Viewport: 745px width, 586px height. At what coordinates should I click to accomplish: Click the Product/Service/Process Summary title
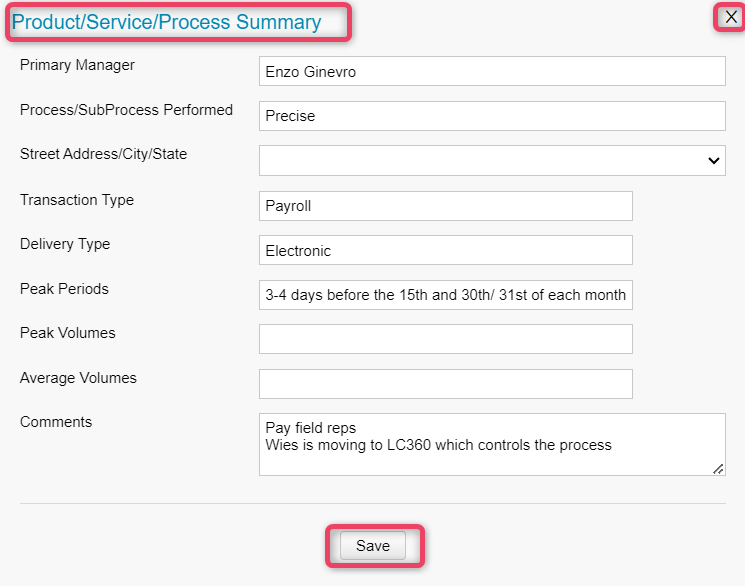(166, 22)
